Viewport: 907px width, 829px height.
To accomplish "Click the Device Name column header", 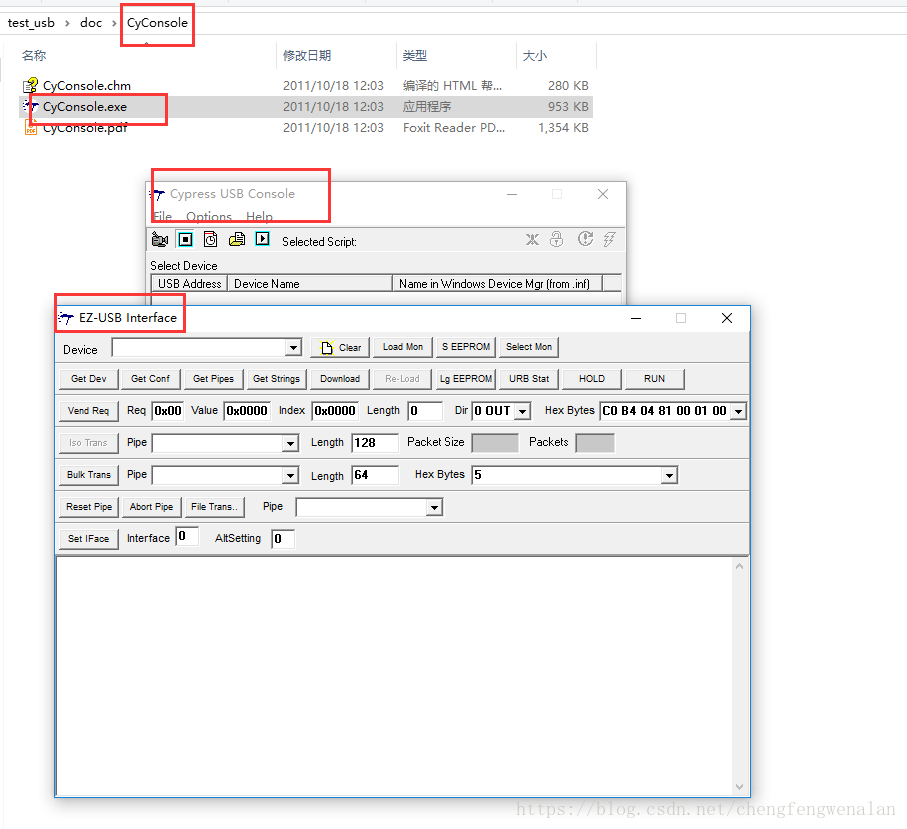I will pos(310,283).
